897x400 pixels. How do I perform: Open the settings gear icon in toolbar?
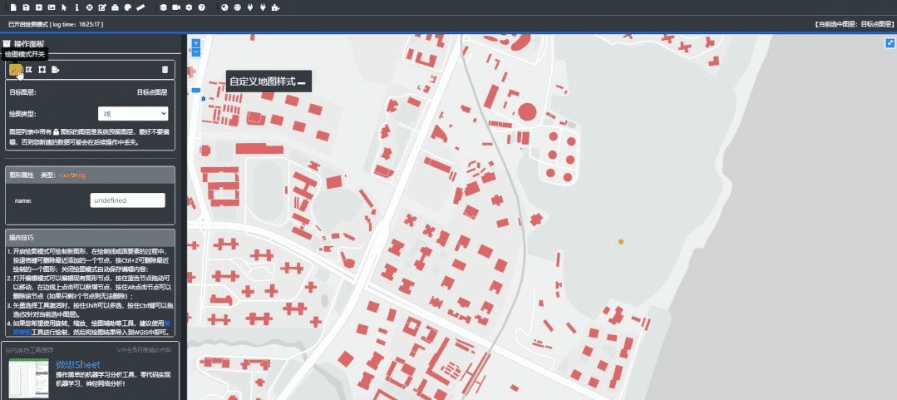189,7
